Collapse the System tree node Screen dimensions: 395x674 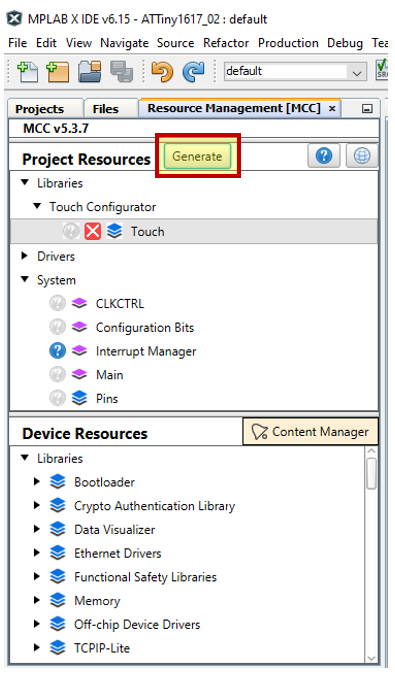[25, 279]
